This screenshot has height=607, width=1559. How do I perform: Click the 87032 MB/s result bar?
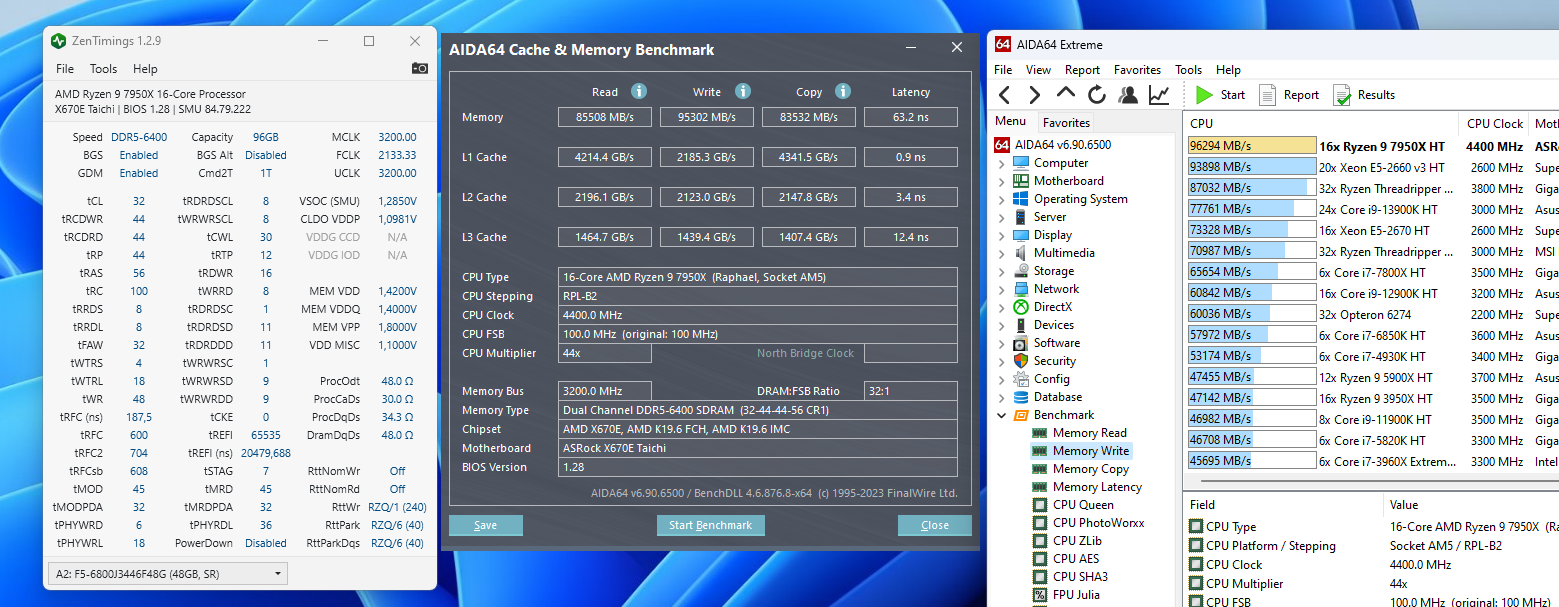(1252, 188)
